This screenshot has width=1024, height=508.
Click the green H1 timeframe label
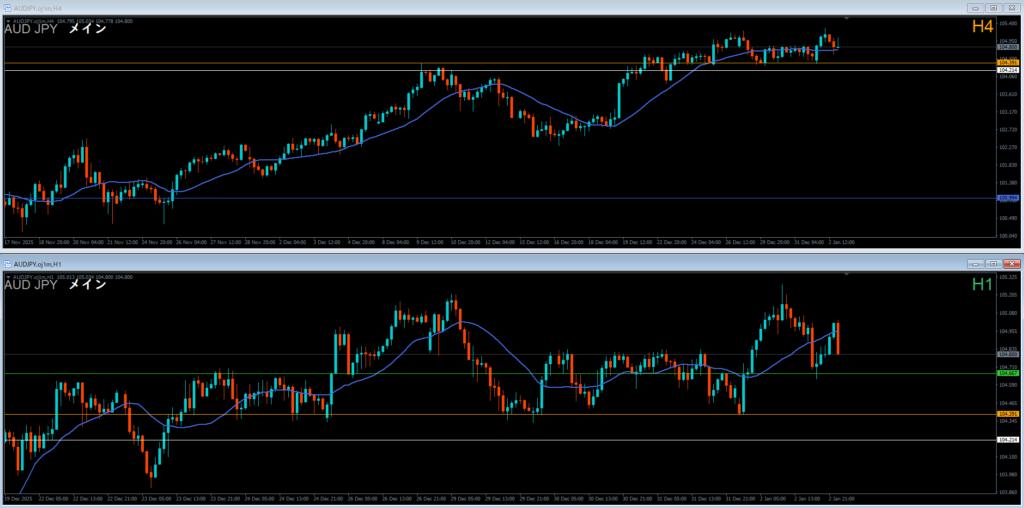(981, 284)
